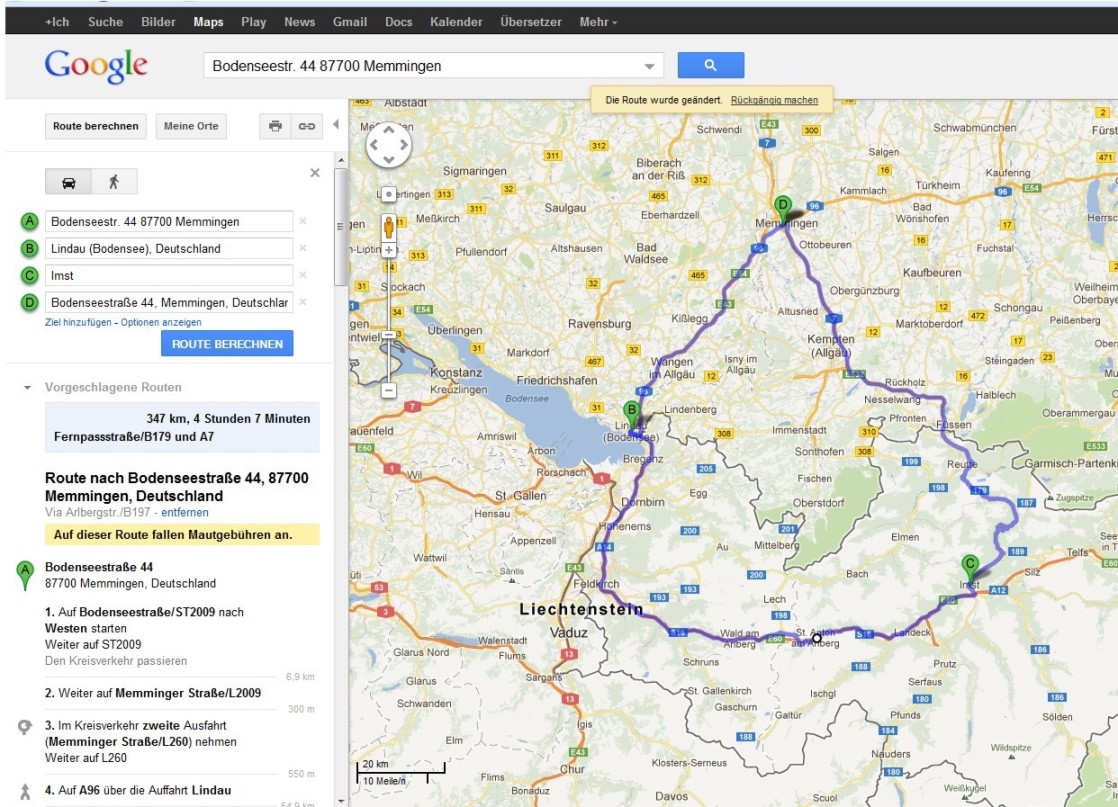This screenshot has height=807, width=1118.
Task: Pan the map up using the arrow
Action: 389,130
